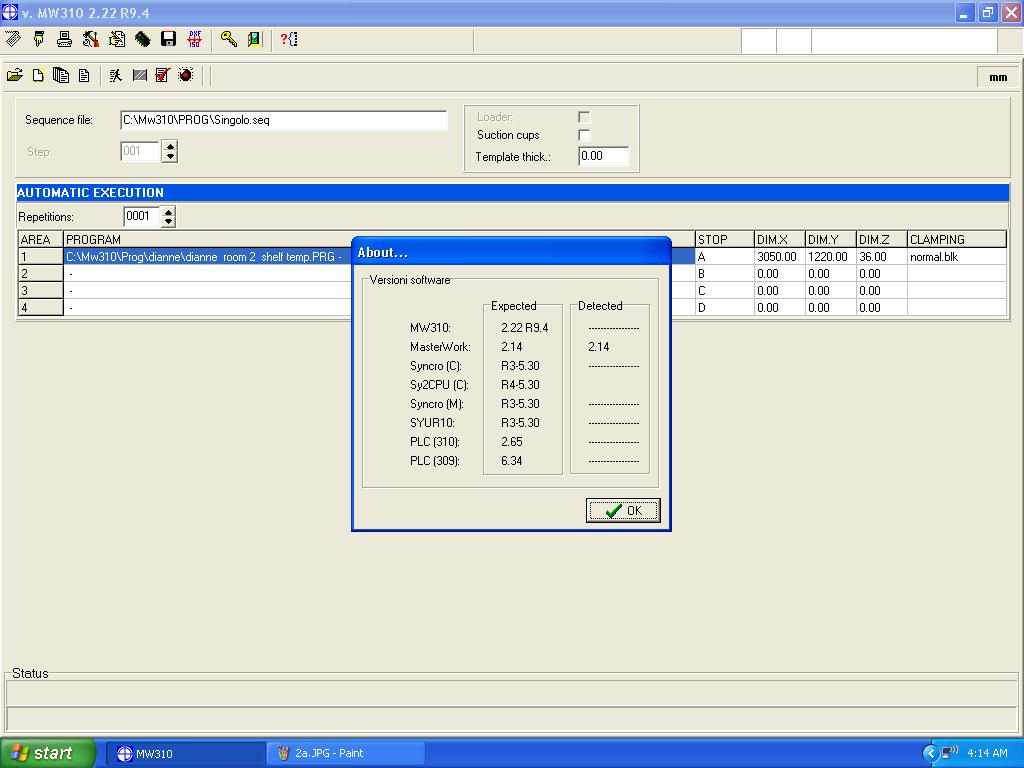Click the pointing hand icon in the toolbar

pyautogui.click(x=39, y=39)
